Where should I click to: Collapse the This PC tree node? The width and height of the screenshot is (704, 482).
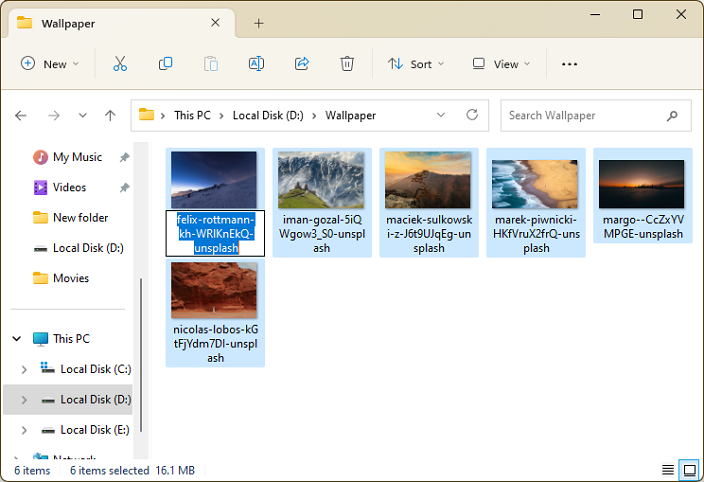point(17,339)
